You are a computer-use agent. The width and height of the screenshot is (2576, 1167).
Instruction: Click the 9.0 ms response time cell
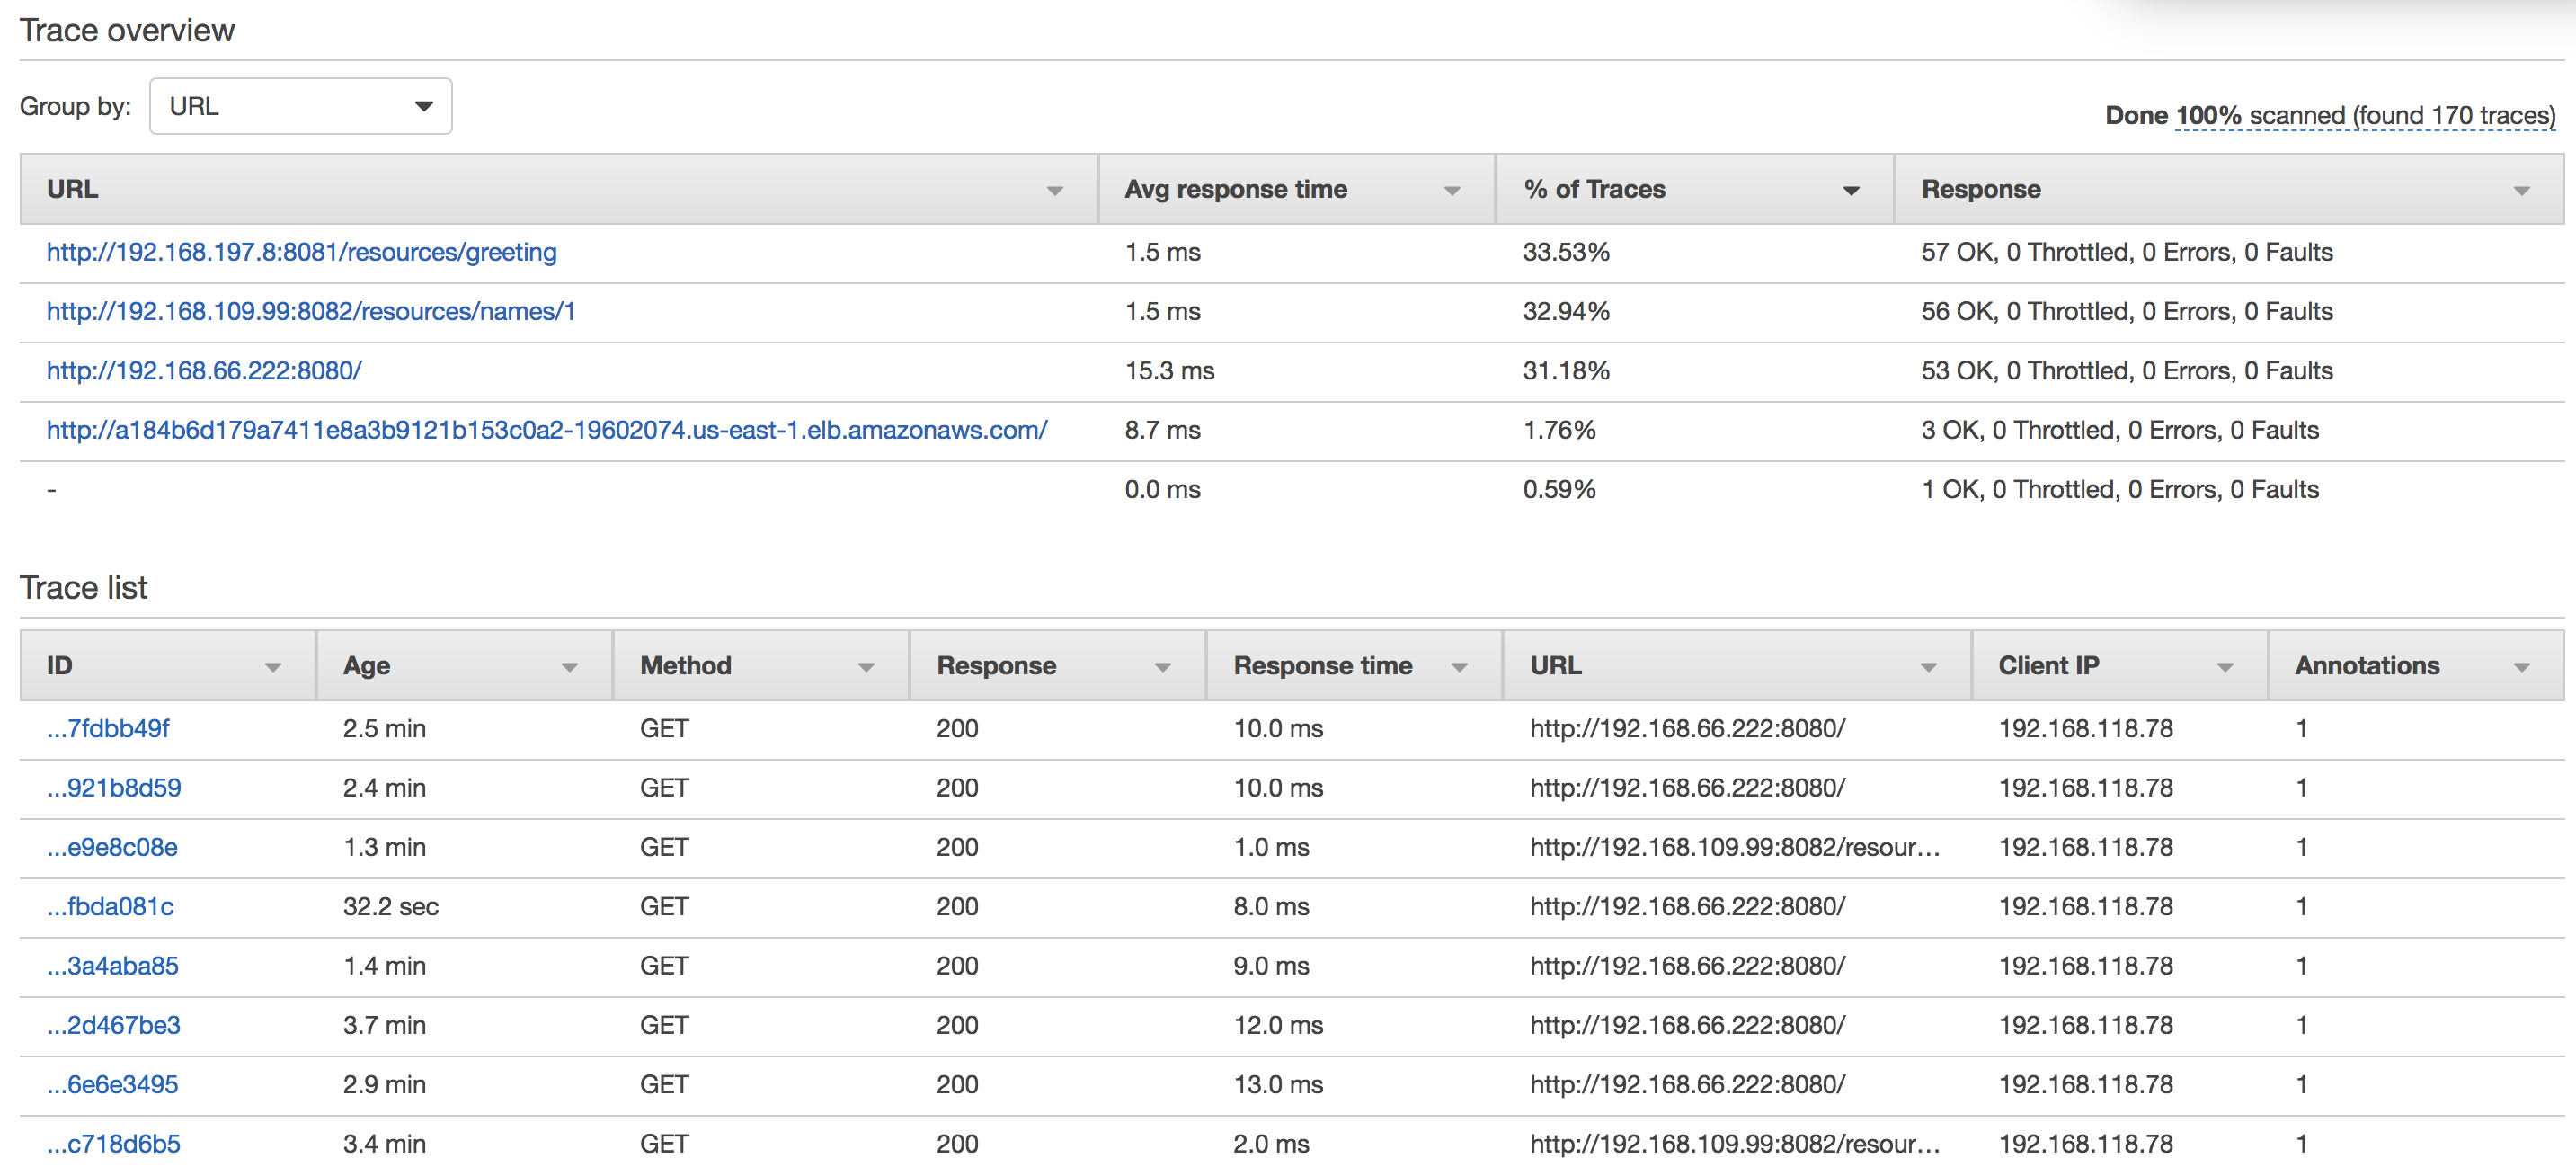(1271, 966)
